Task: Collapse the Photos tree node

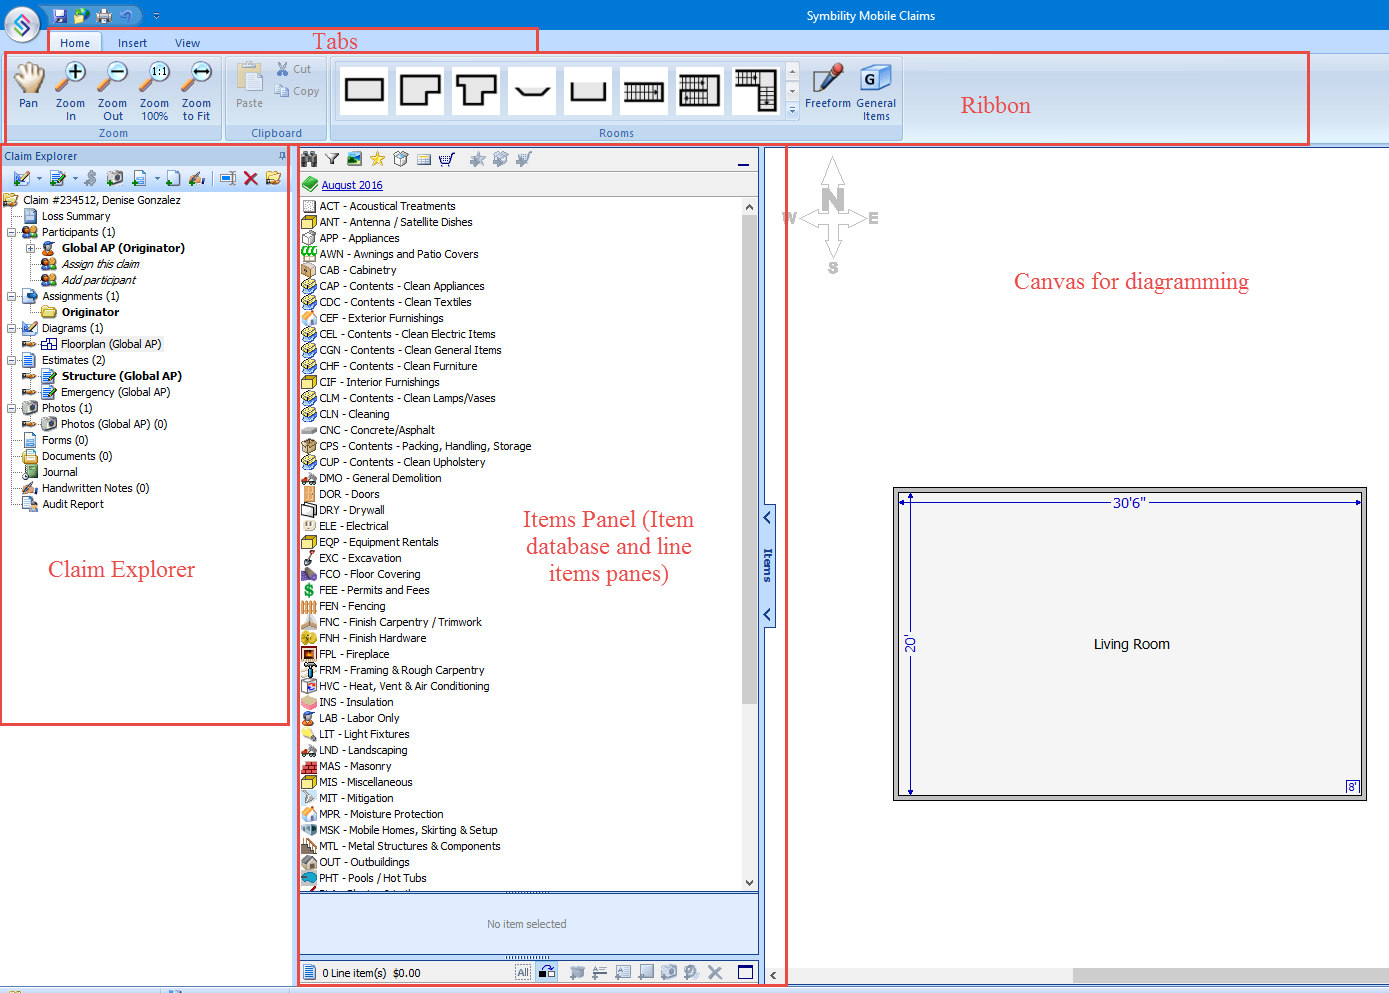Action: click(12, 408)
